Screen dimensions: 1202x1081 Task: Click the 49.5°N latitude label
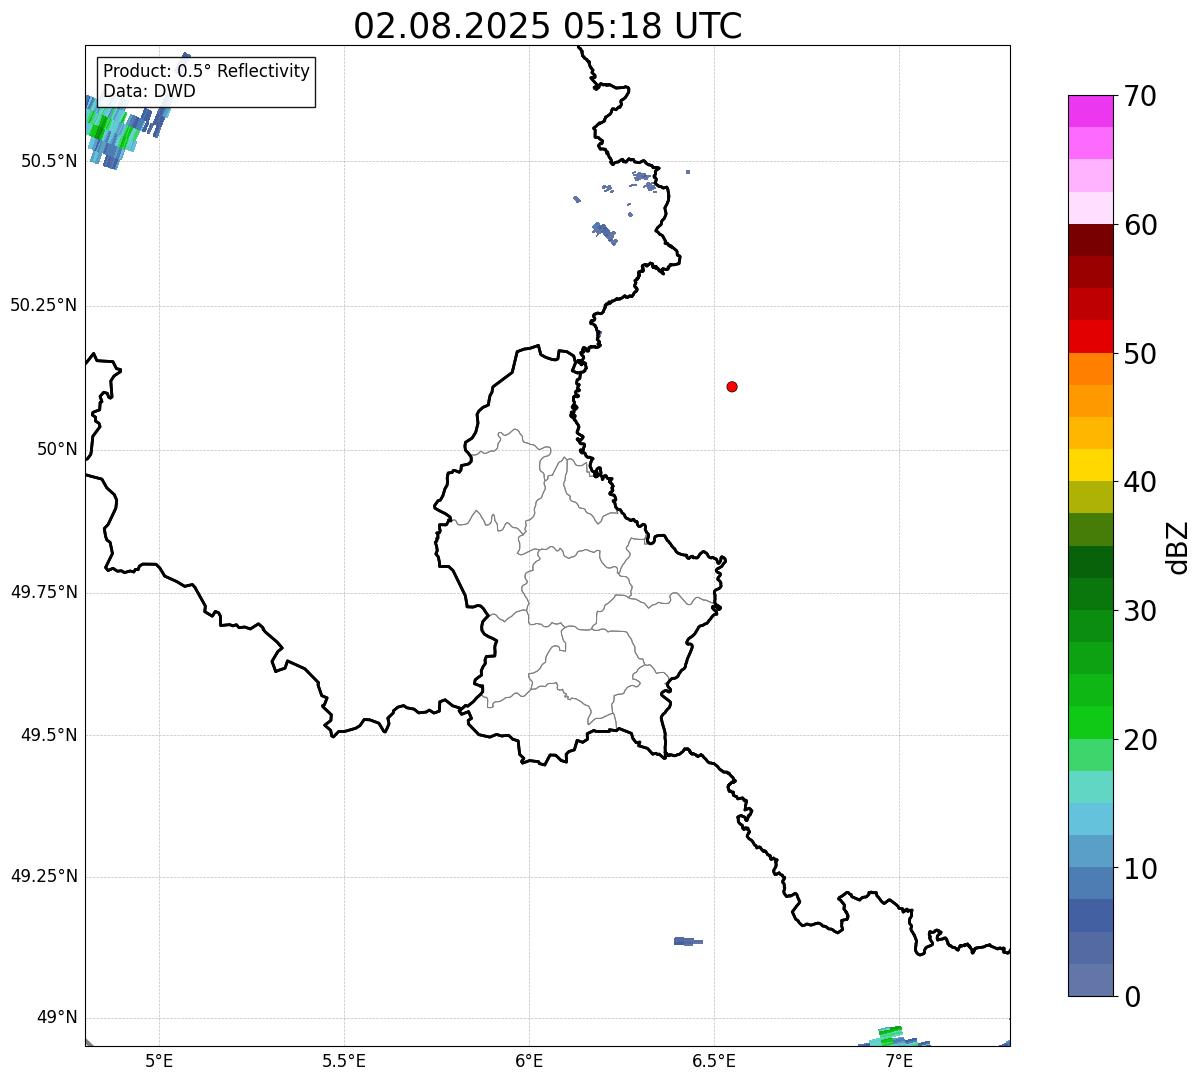point(49,735)
